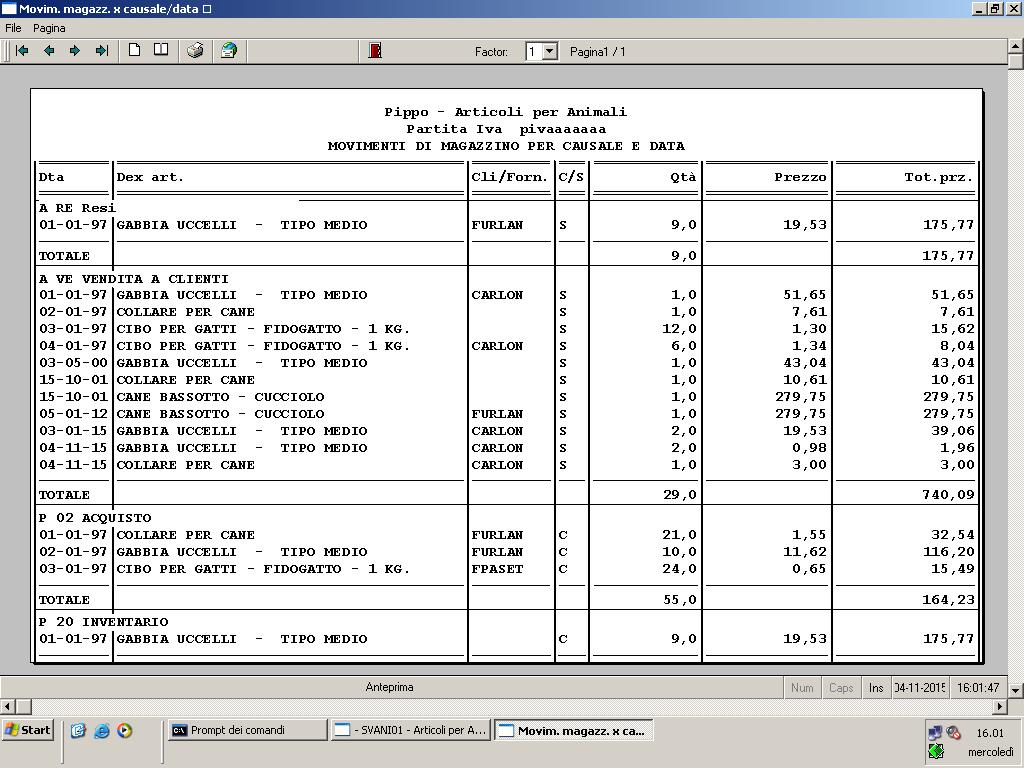1024x768 pixels.
Task: Click the total value 164,23
Action: coord(948,600)
